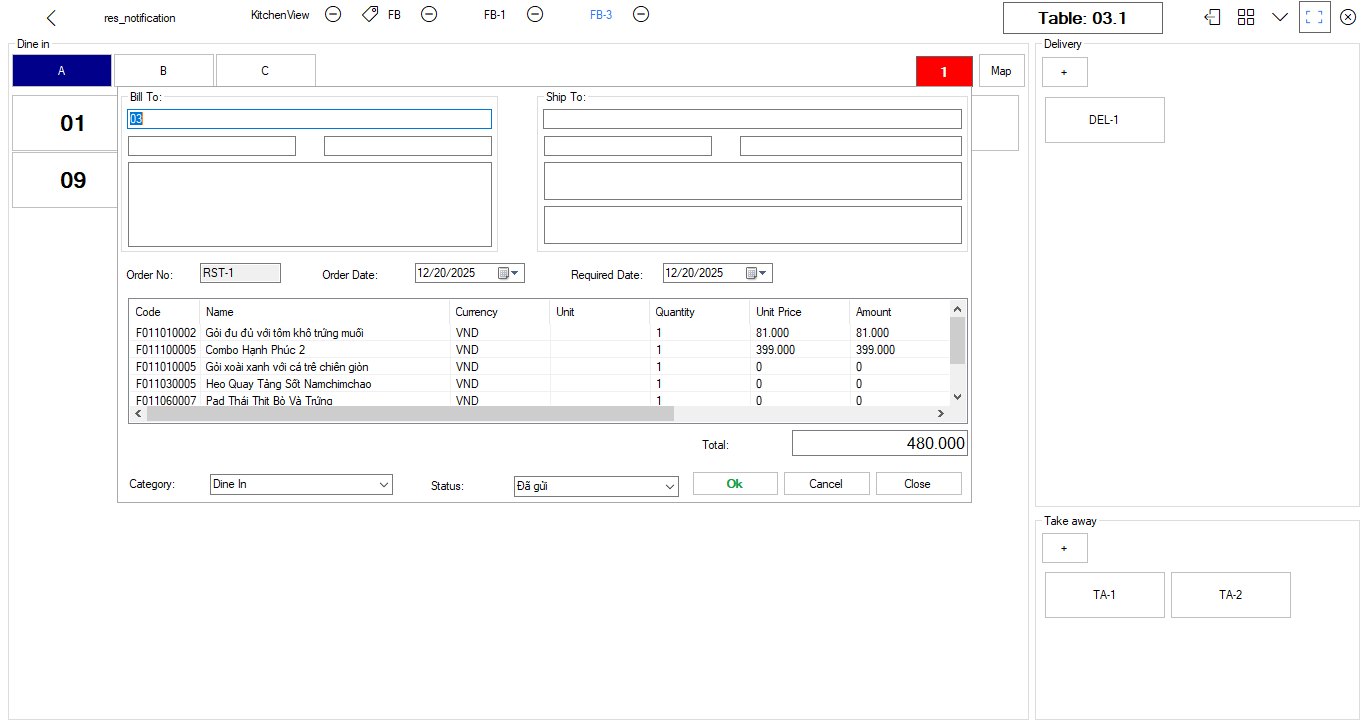This screenshot has height=727, width=1366.
Task: Switch to dine-in area tab B
Action: tap(163, 71)
